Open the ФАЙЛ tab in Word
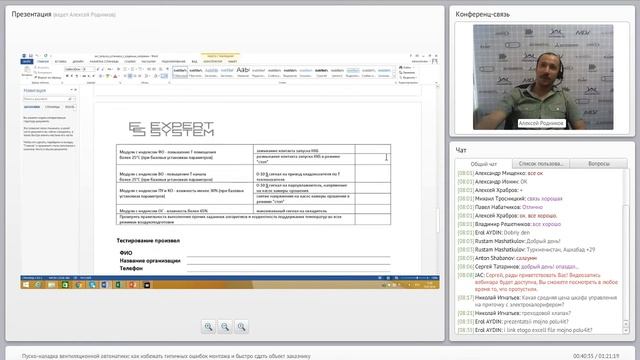 click(x=27, y=62)
